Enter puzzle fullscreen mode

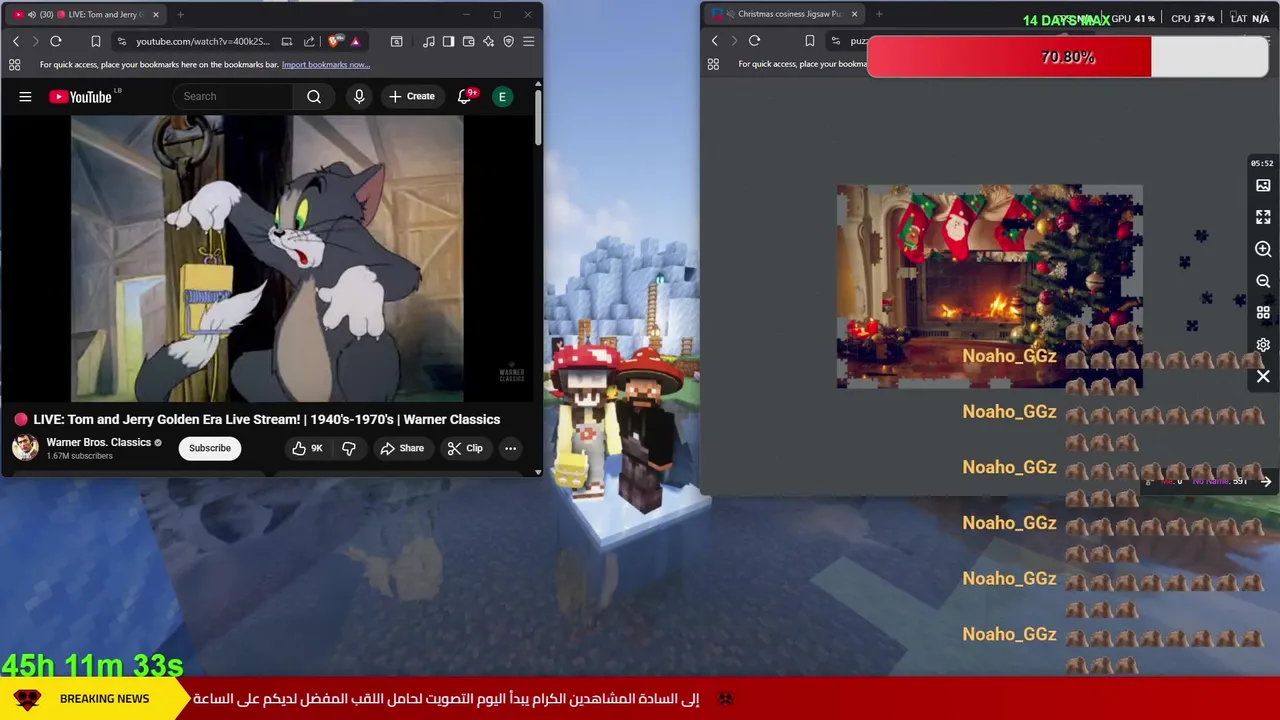[1263, 217]
